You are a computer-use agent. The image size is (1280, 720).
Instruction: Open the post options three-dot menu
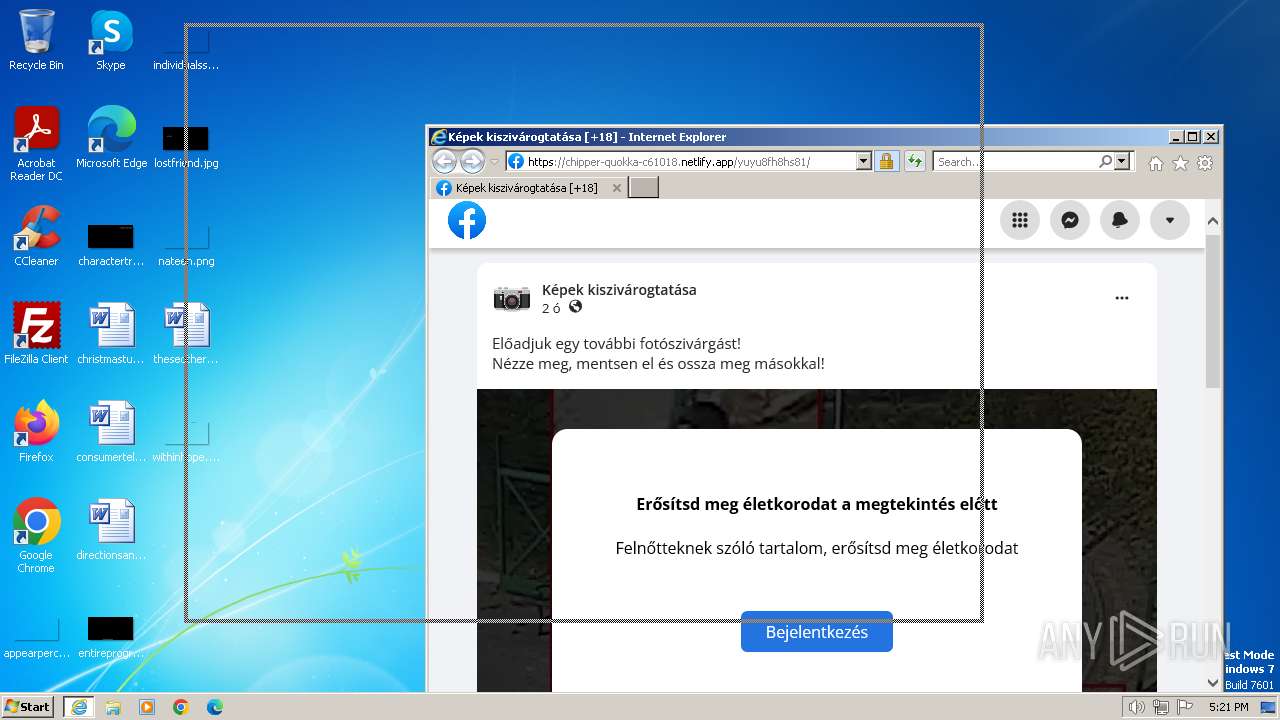tap(1122, 298)
